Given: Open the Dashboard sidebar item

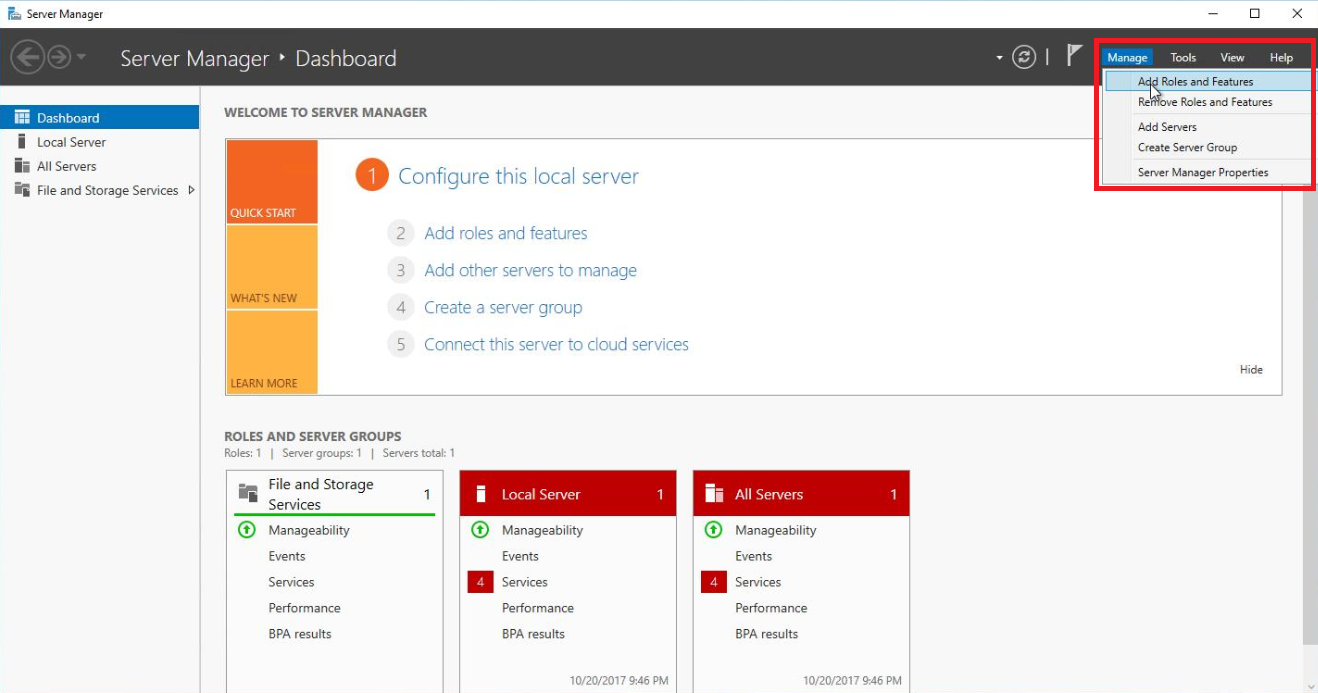Looking at the screenshot, I should click(x=67, y=117).
